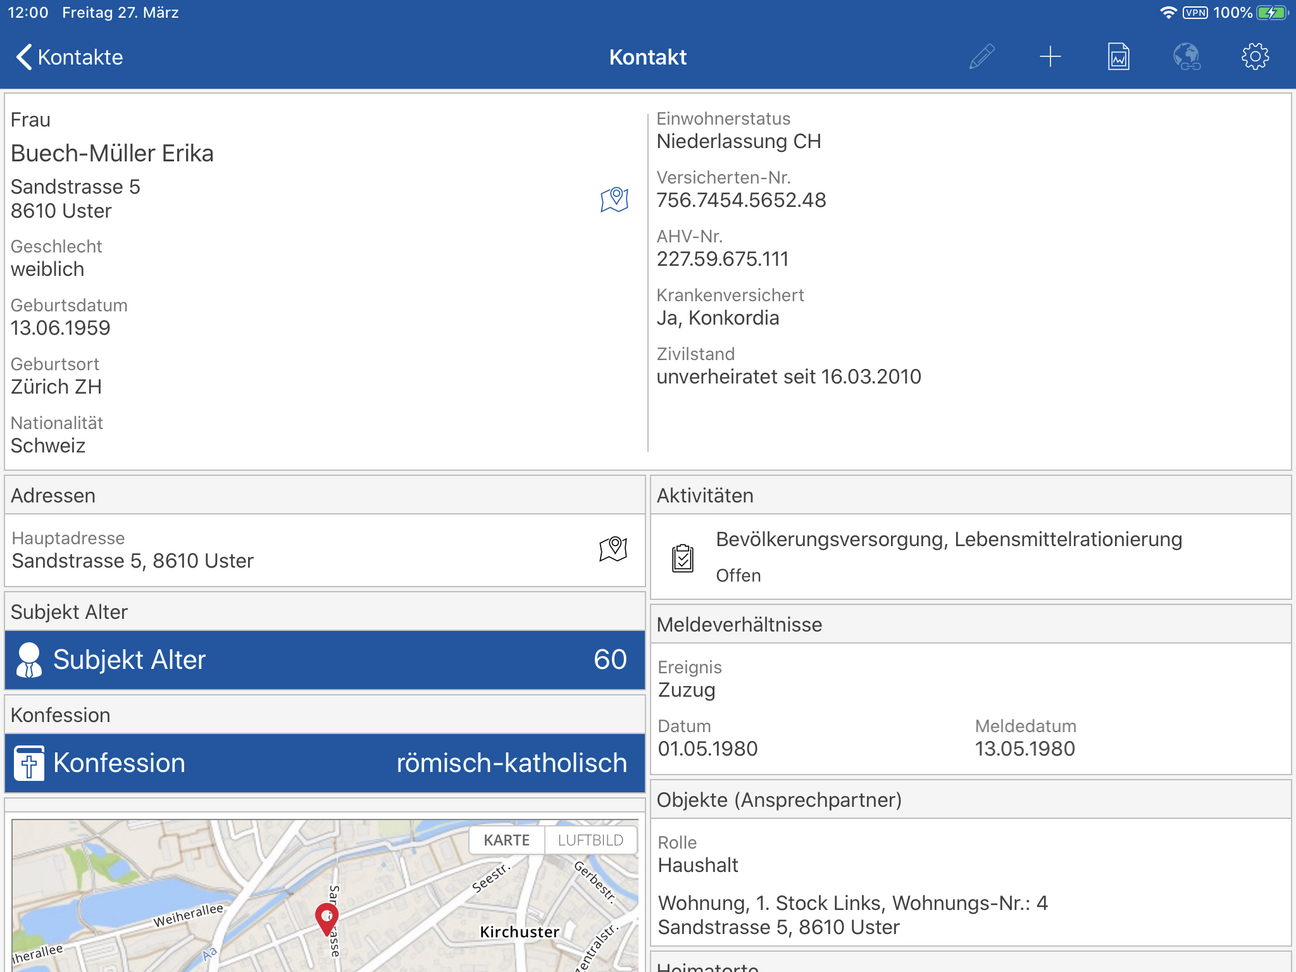Go back to Kontakte list
The image size is (1296, 972).
pyautogui.click(x=69, y=57)
